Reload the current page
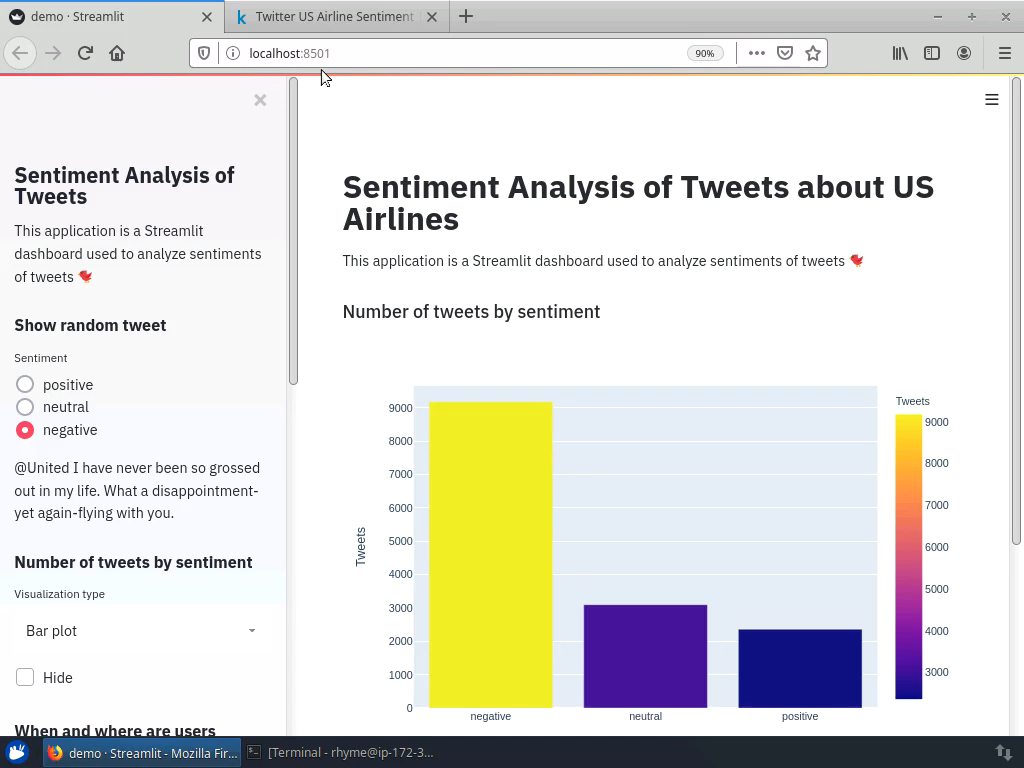Screen dimensions: 1024x768 pyautogui.click(x=85, y=53)
